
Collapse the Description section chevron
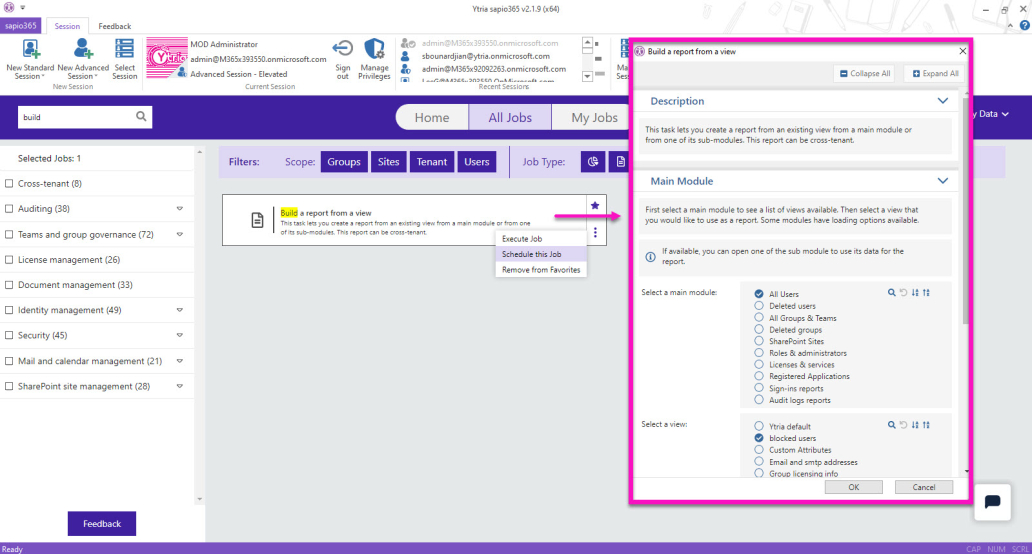(x=942, y=101)
